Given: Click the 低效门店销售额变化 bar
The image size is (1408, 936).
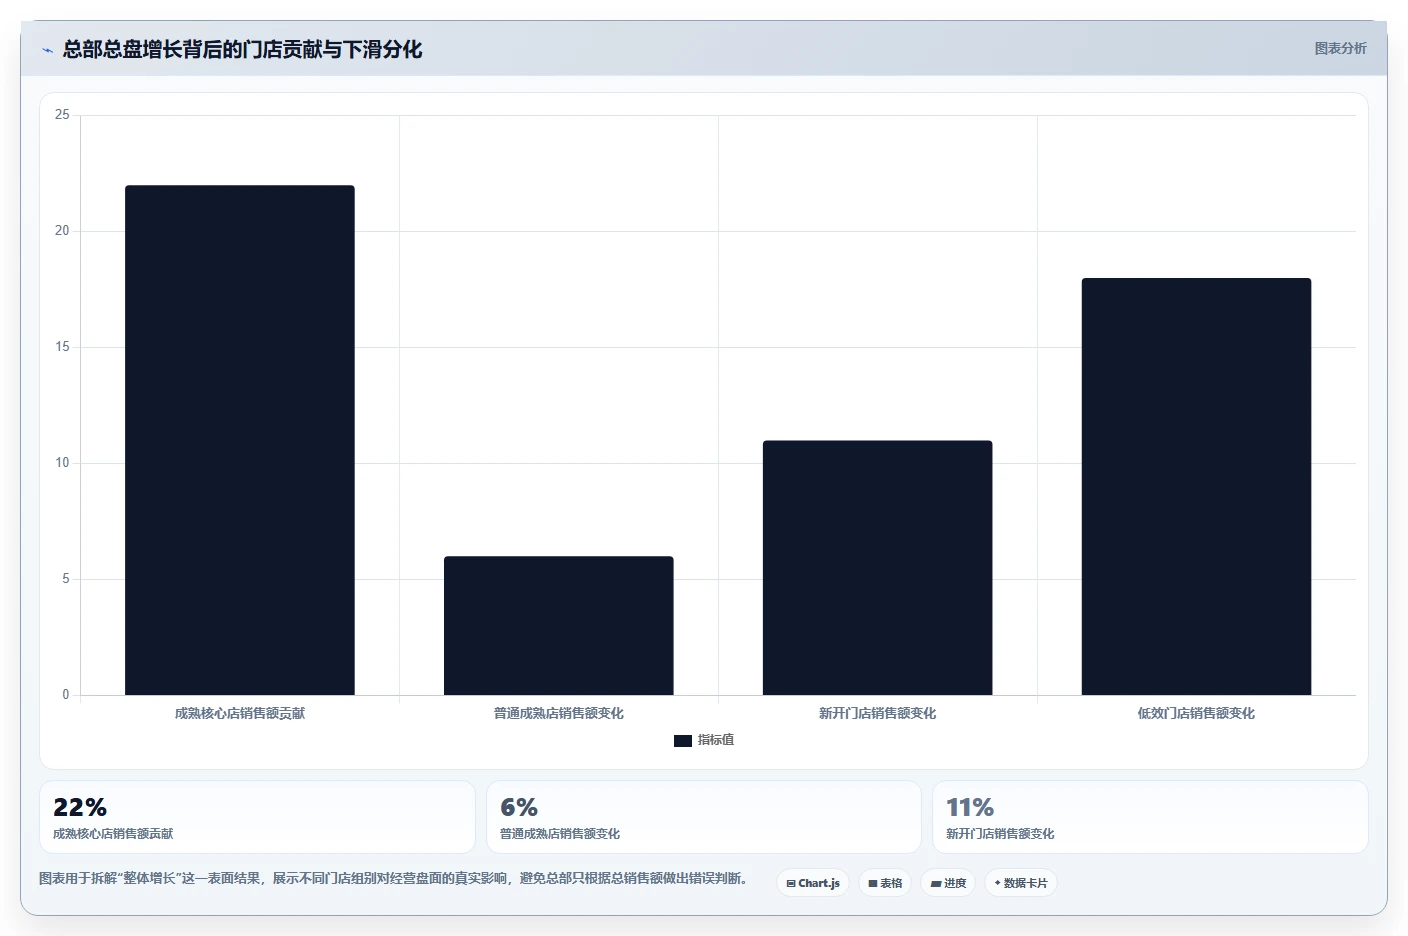Looking at the screenshot, I should click(1196, 486).
